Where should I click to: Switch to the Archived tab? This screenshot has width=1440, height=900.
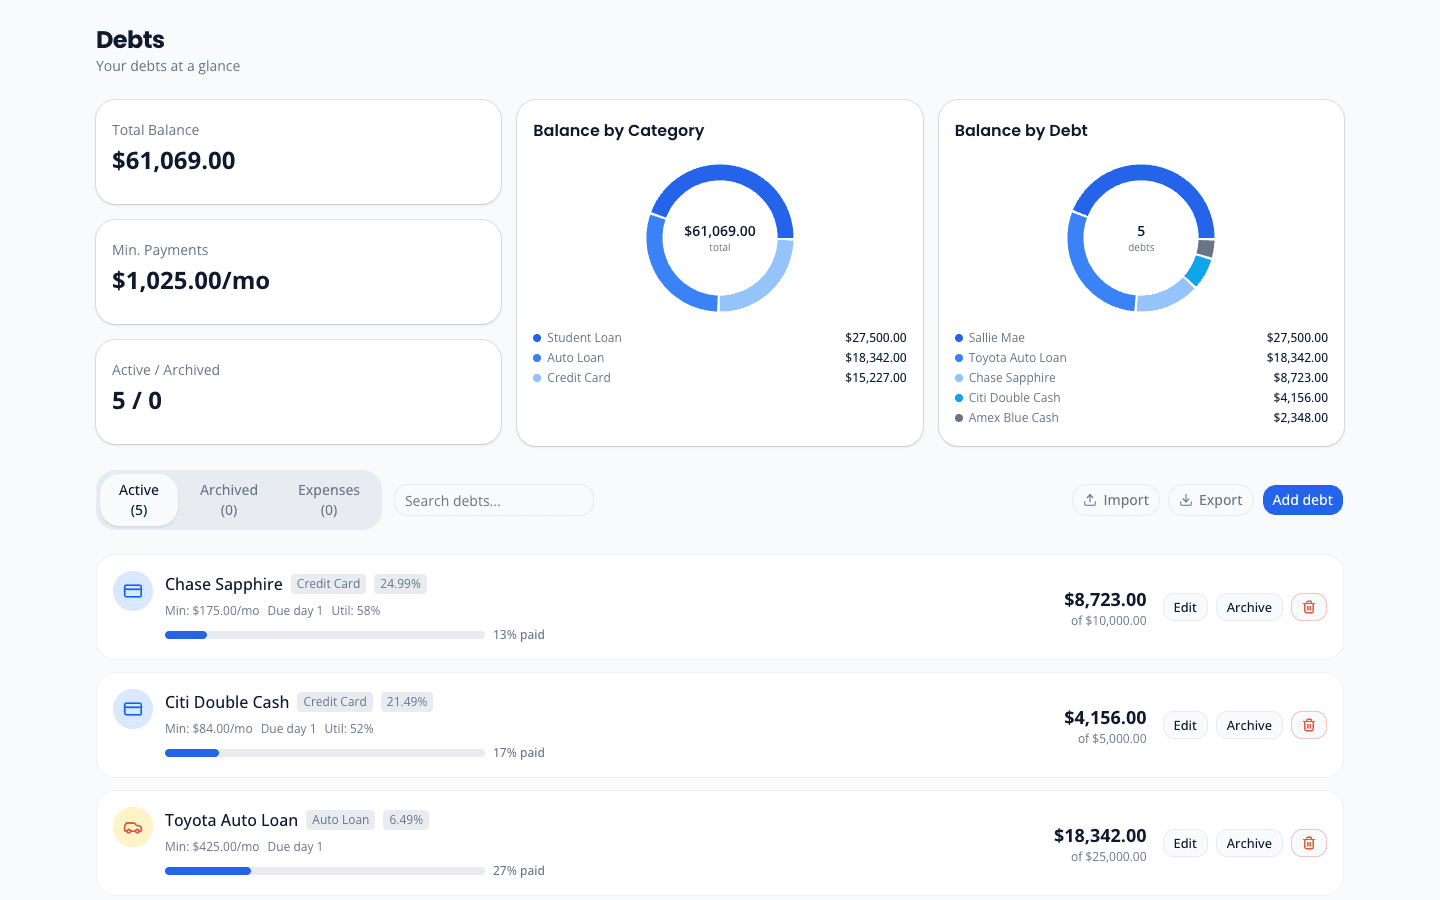(228, 499)
